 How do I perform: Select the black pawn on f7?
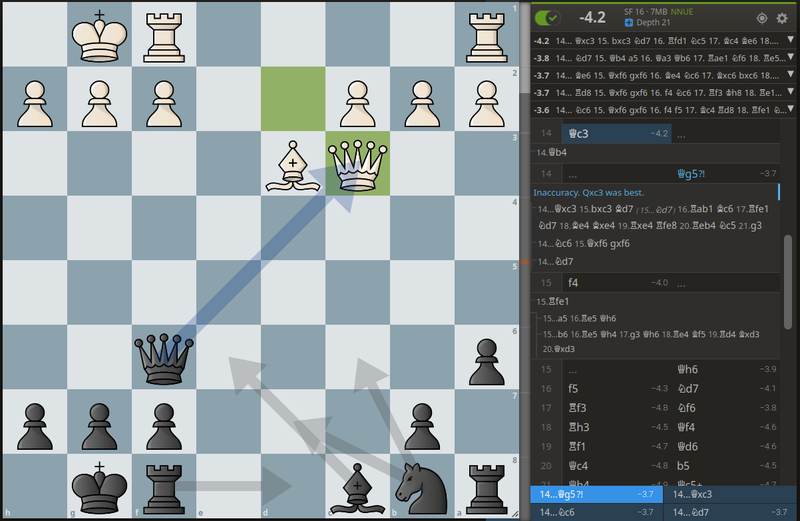[164, 427]
